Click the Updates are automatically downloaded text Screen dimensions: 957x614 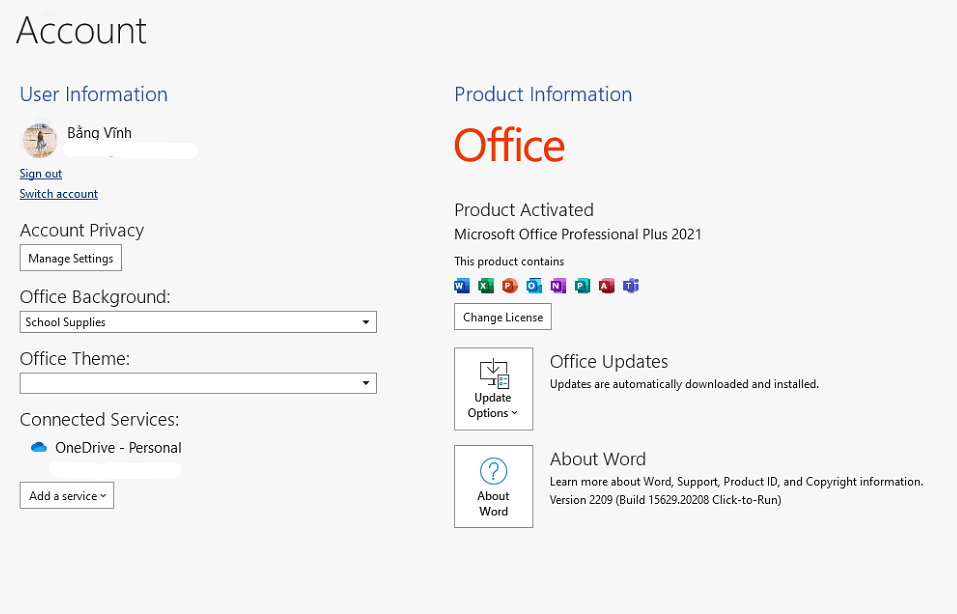pos(684,384)
